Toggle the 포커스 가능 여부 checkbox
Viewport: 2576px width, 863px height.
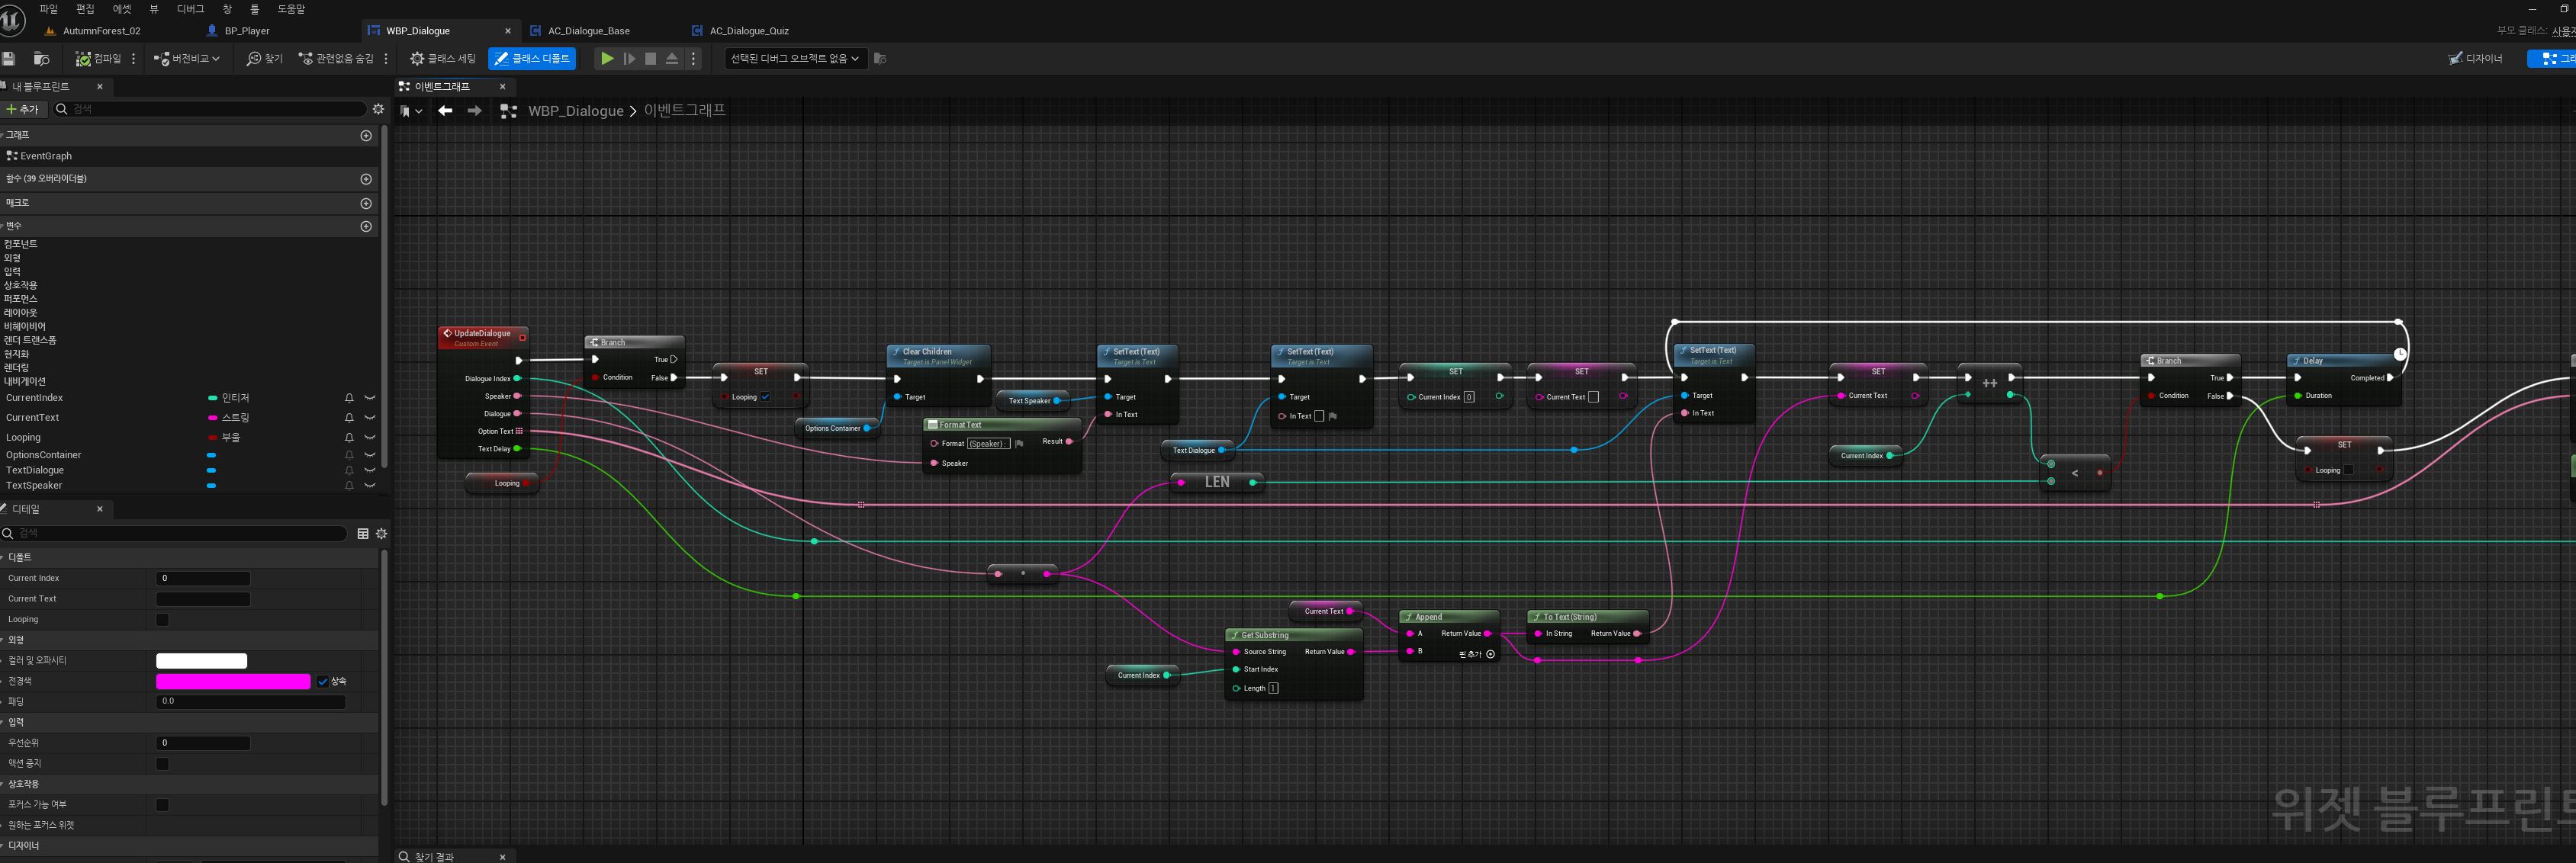pyautogui.click(x=163, y=805)
